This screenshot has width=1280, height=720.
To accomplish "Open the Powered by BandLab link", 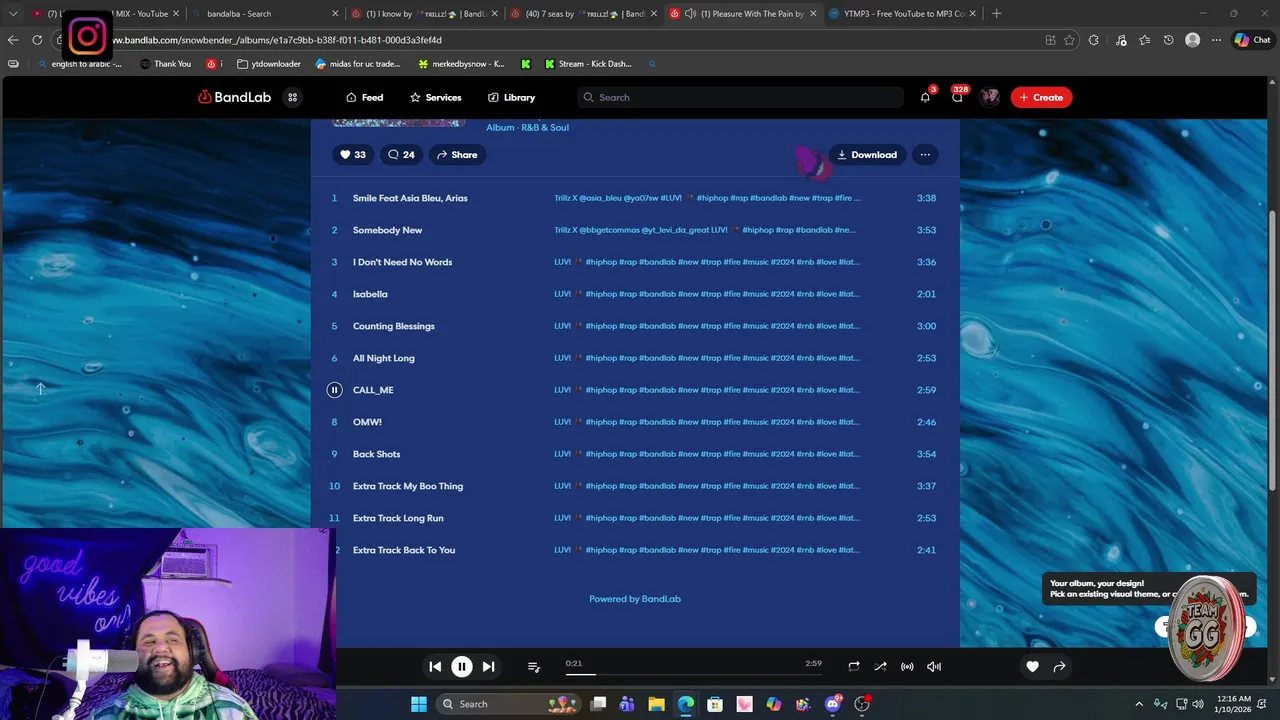I will tap(635, 599).
